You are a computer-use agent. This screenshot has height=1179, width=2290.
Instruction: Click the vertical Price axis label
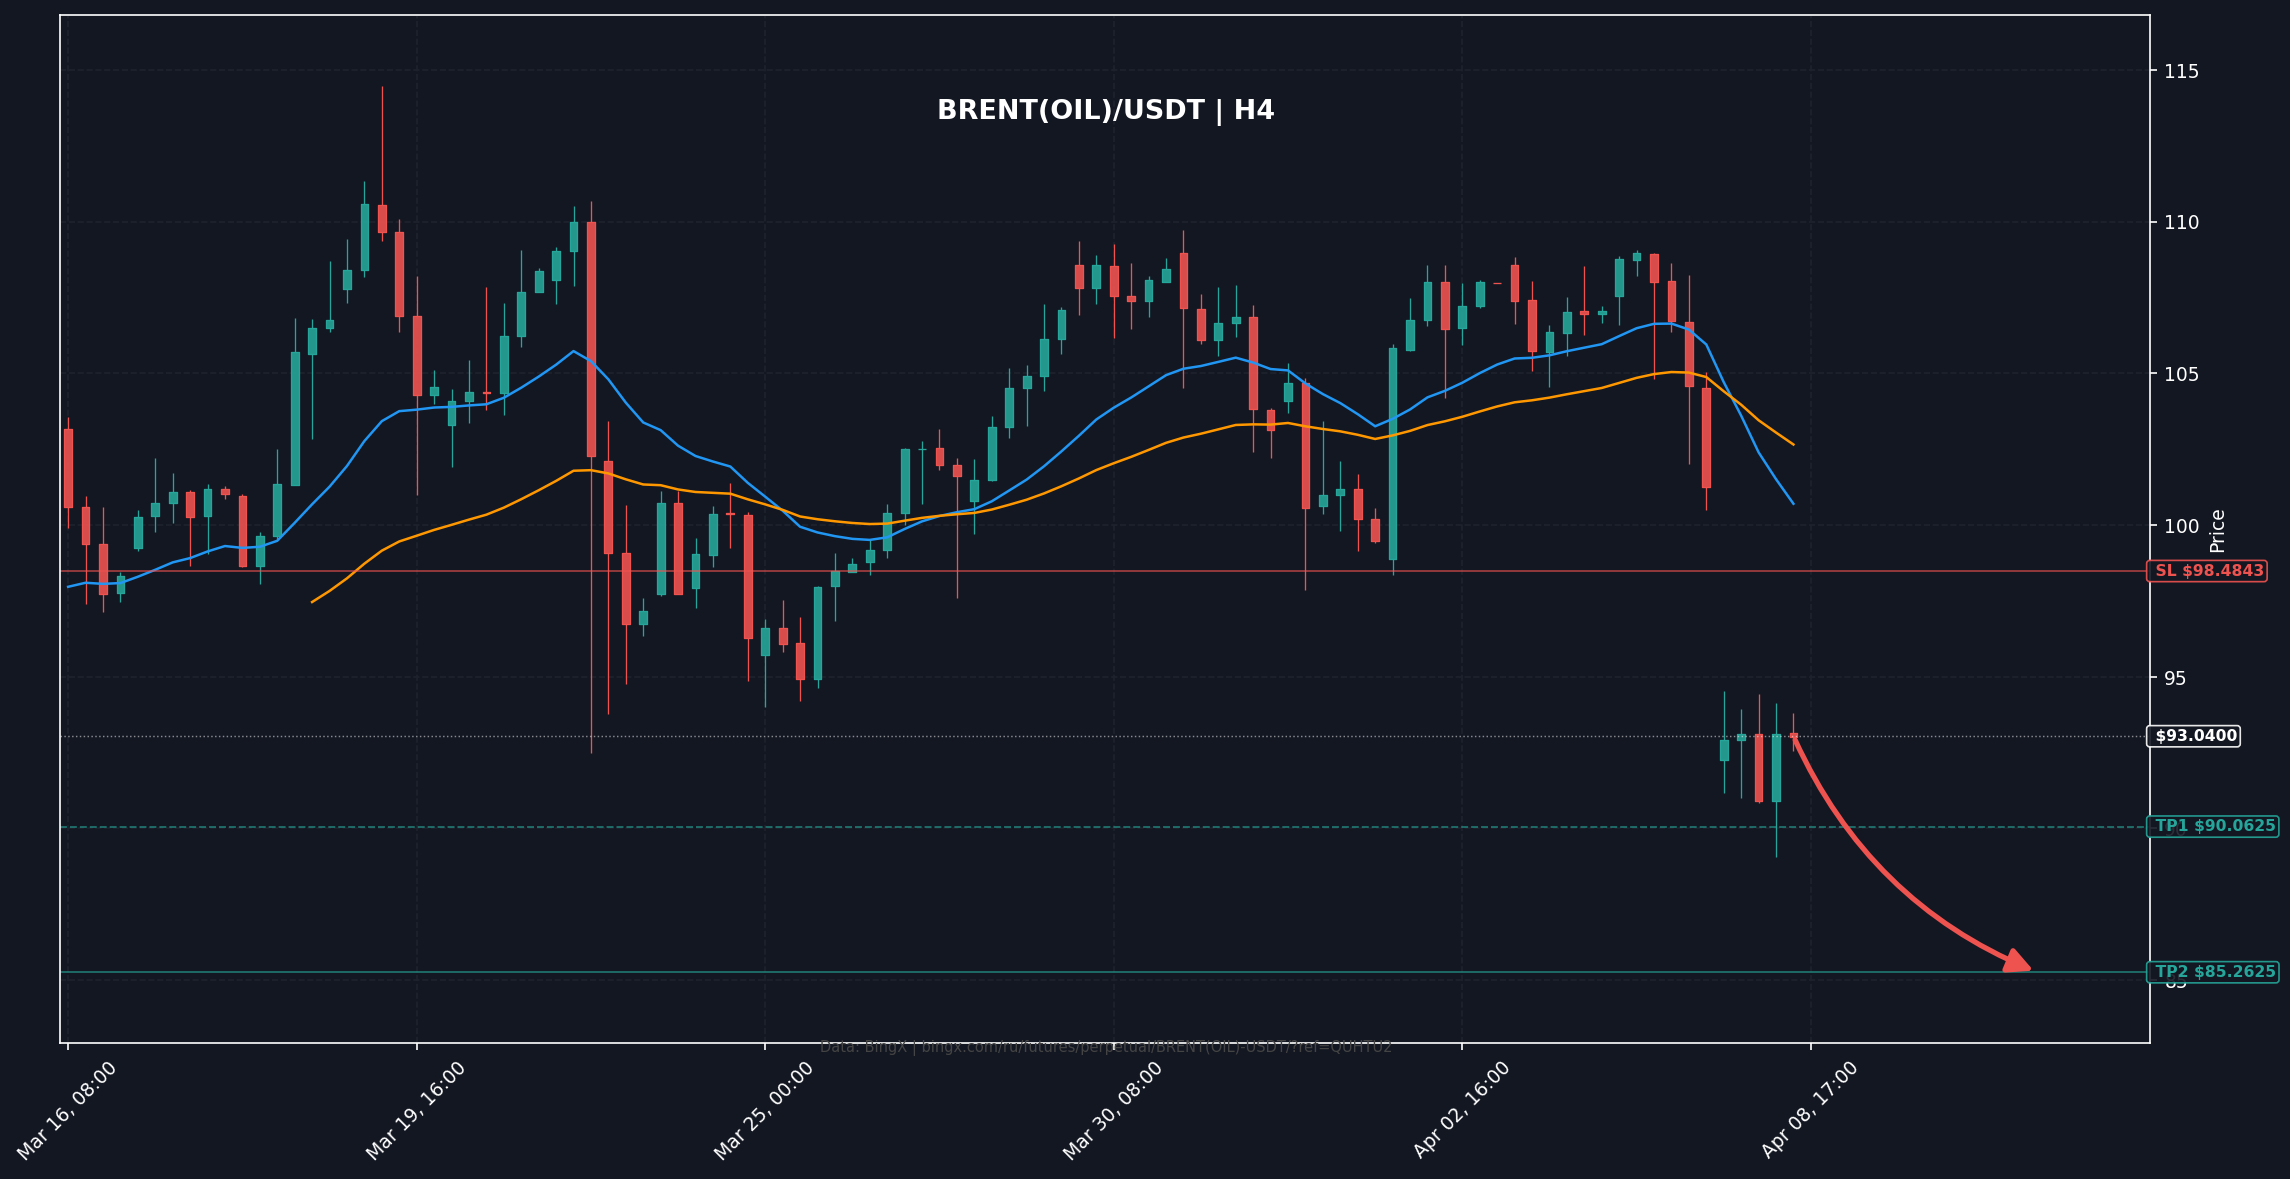click(x=2217, y=531)
